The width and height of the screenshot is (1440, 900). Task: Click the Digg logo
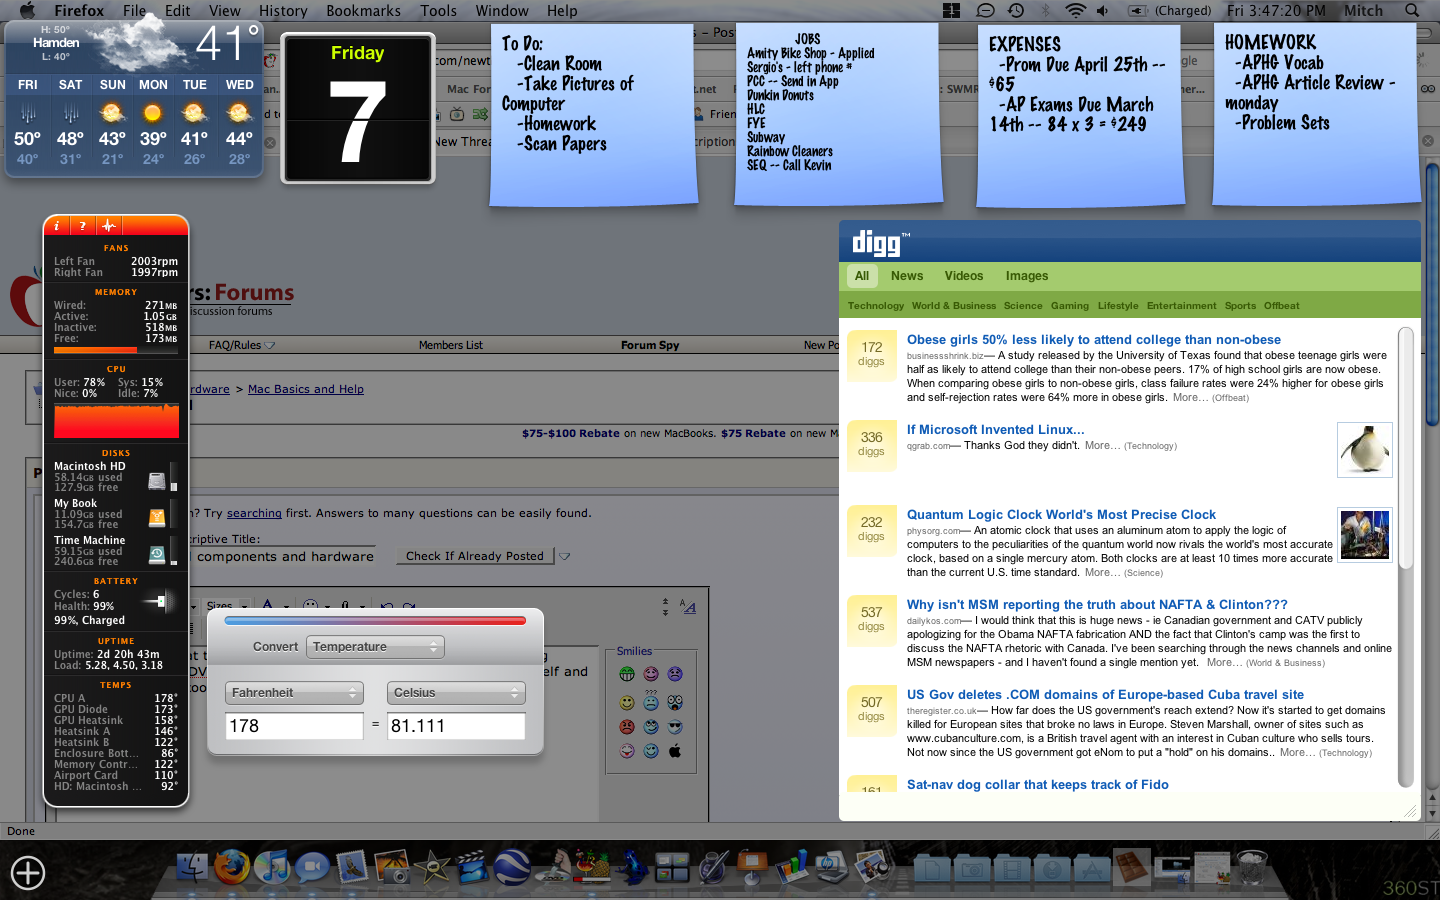point(881,243)
